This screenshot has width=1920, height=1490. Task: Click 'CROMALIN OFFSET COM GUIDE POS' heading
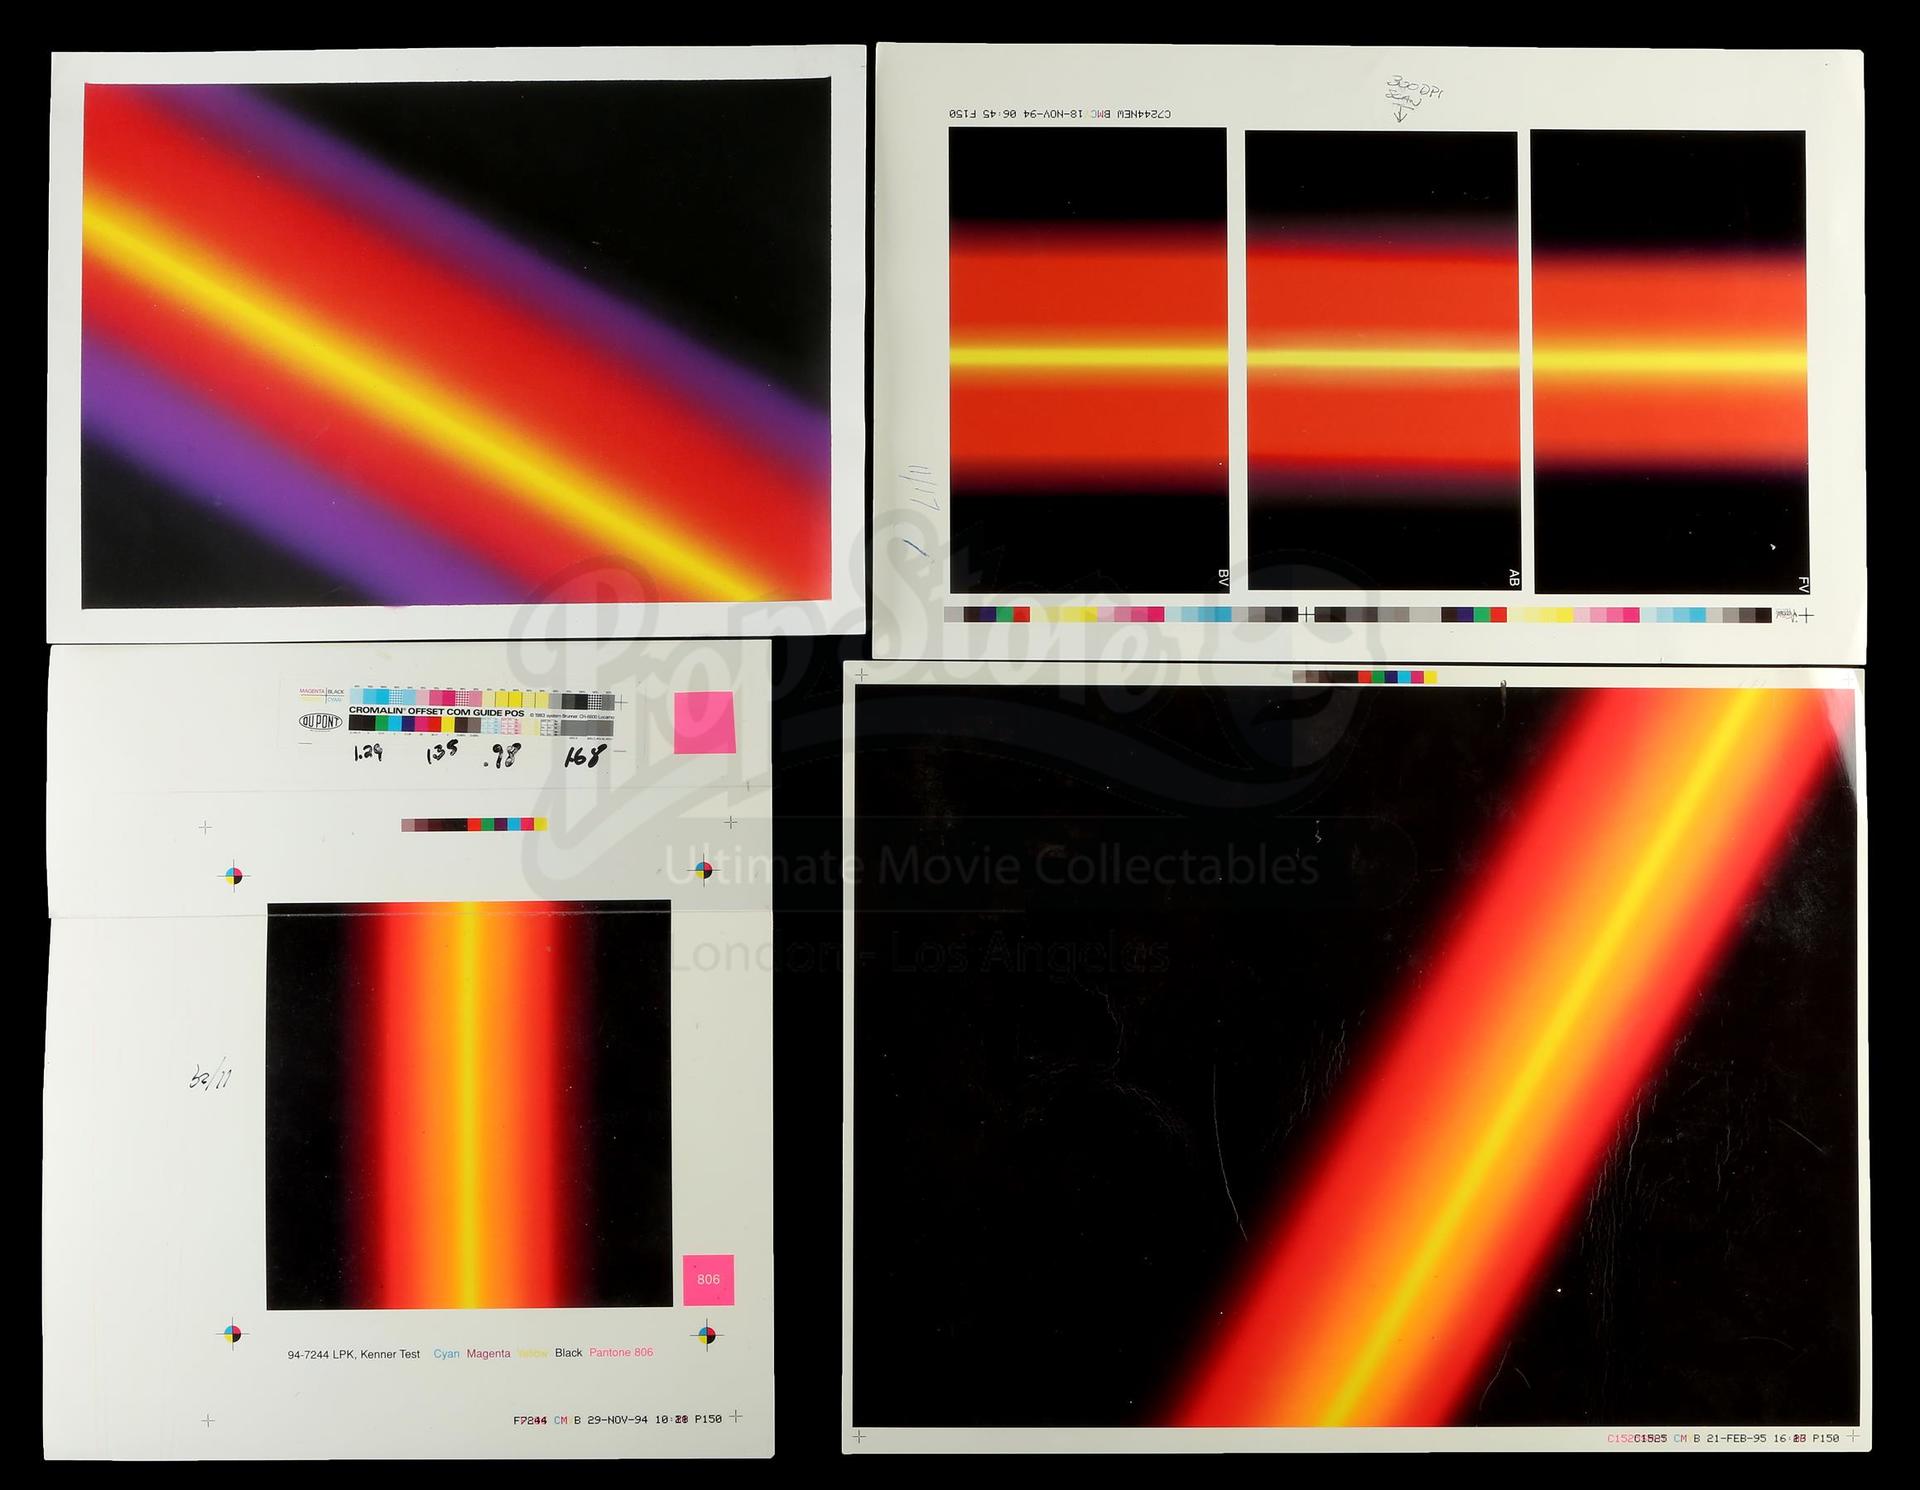coord(436,712)
